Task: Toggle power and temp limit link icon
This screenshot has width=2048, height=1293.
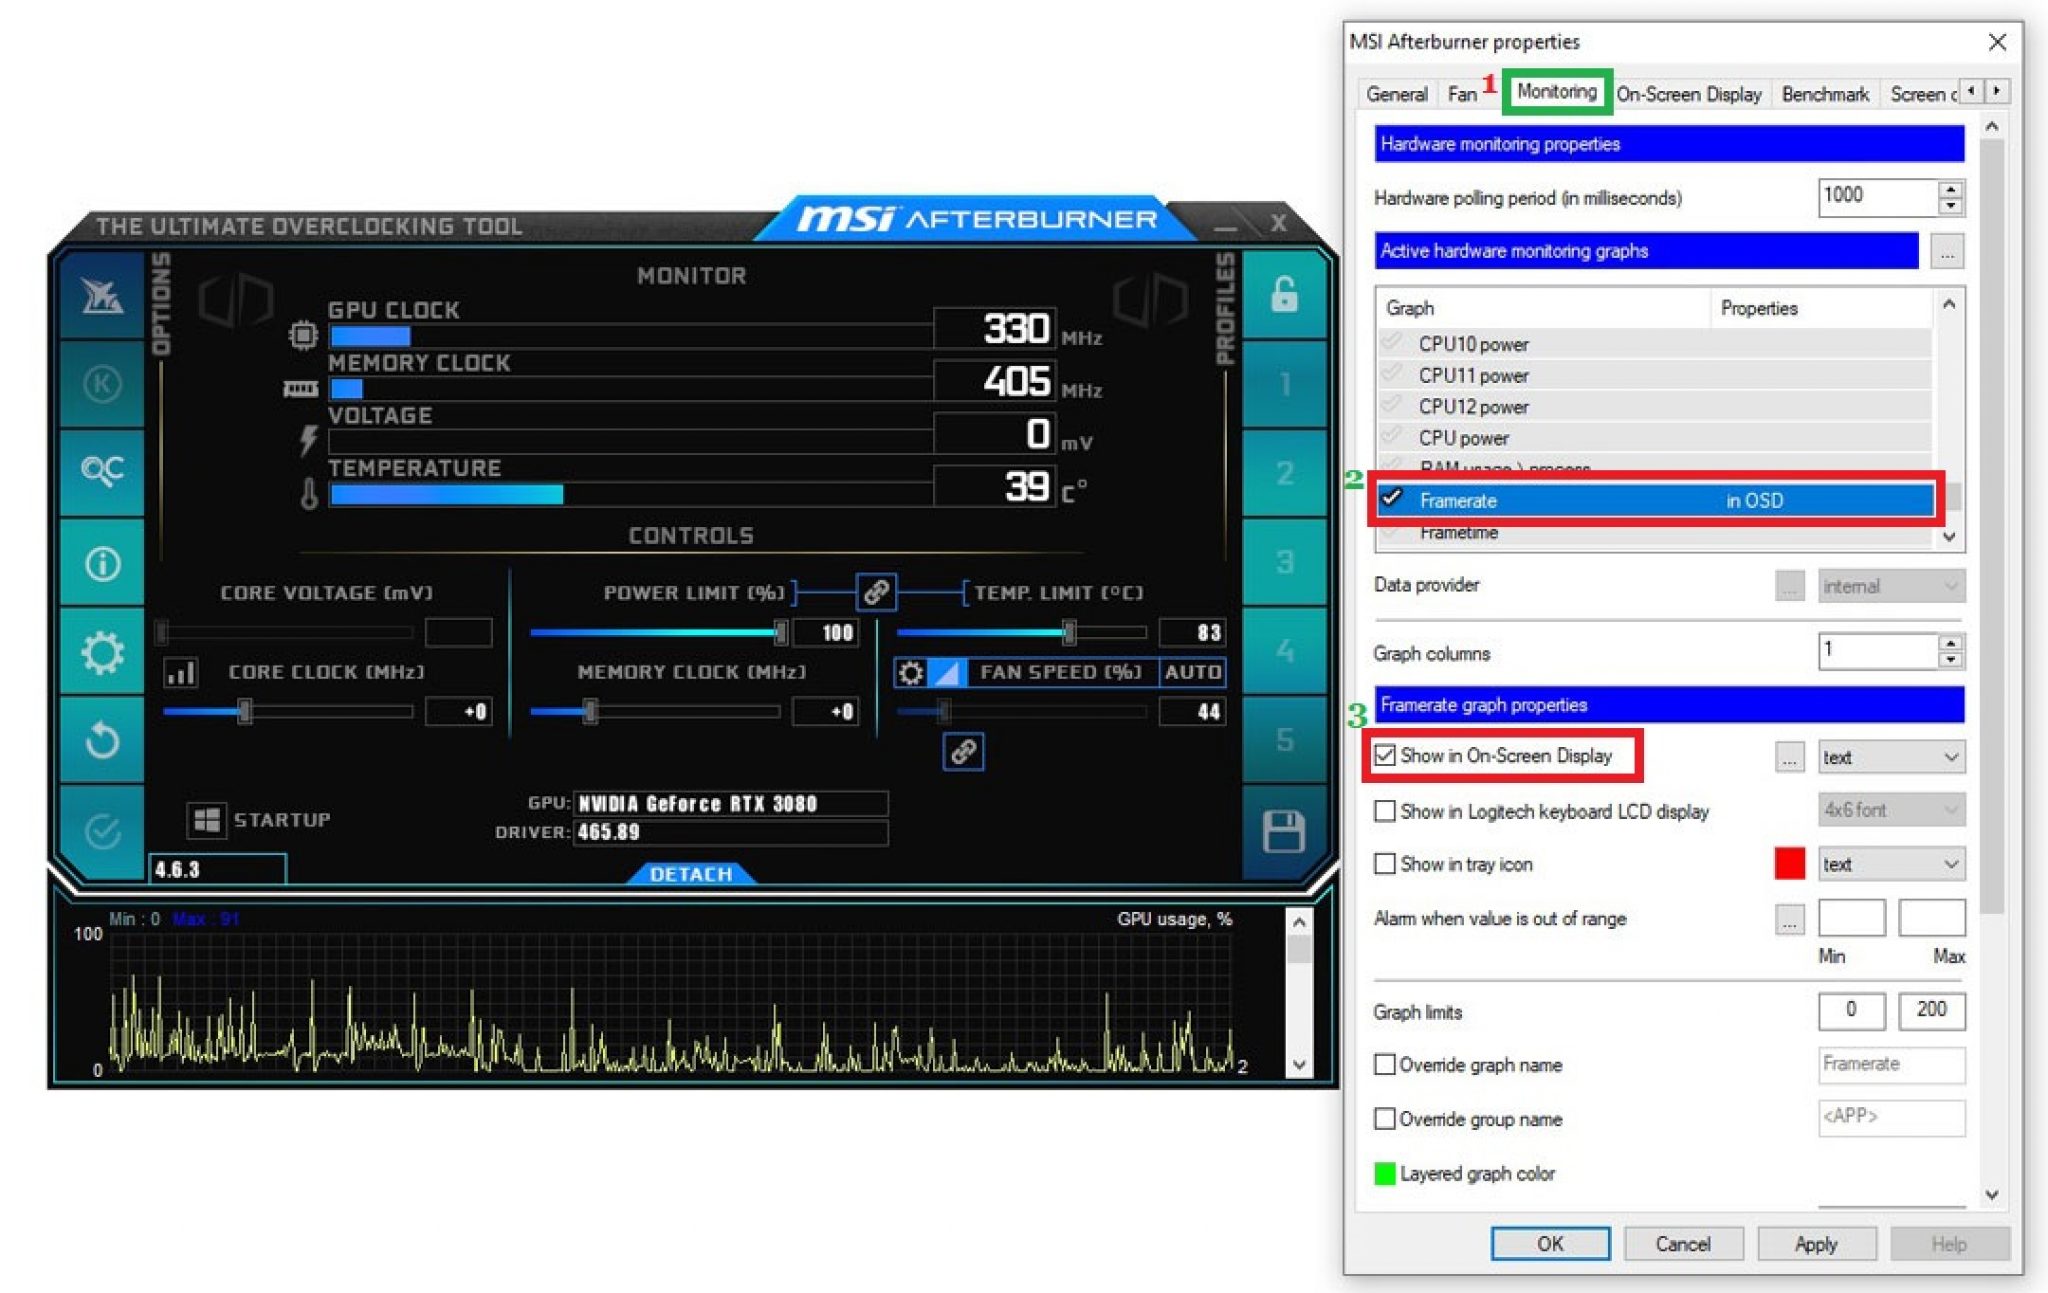Action: pyautogui.click(x=876, y=592)
